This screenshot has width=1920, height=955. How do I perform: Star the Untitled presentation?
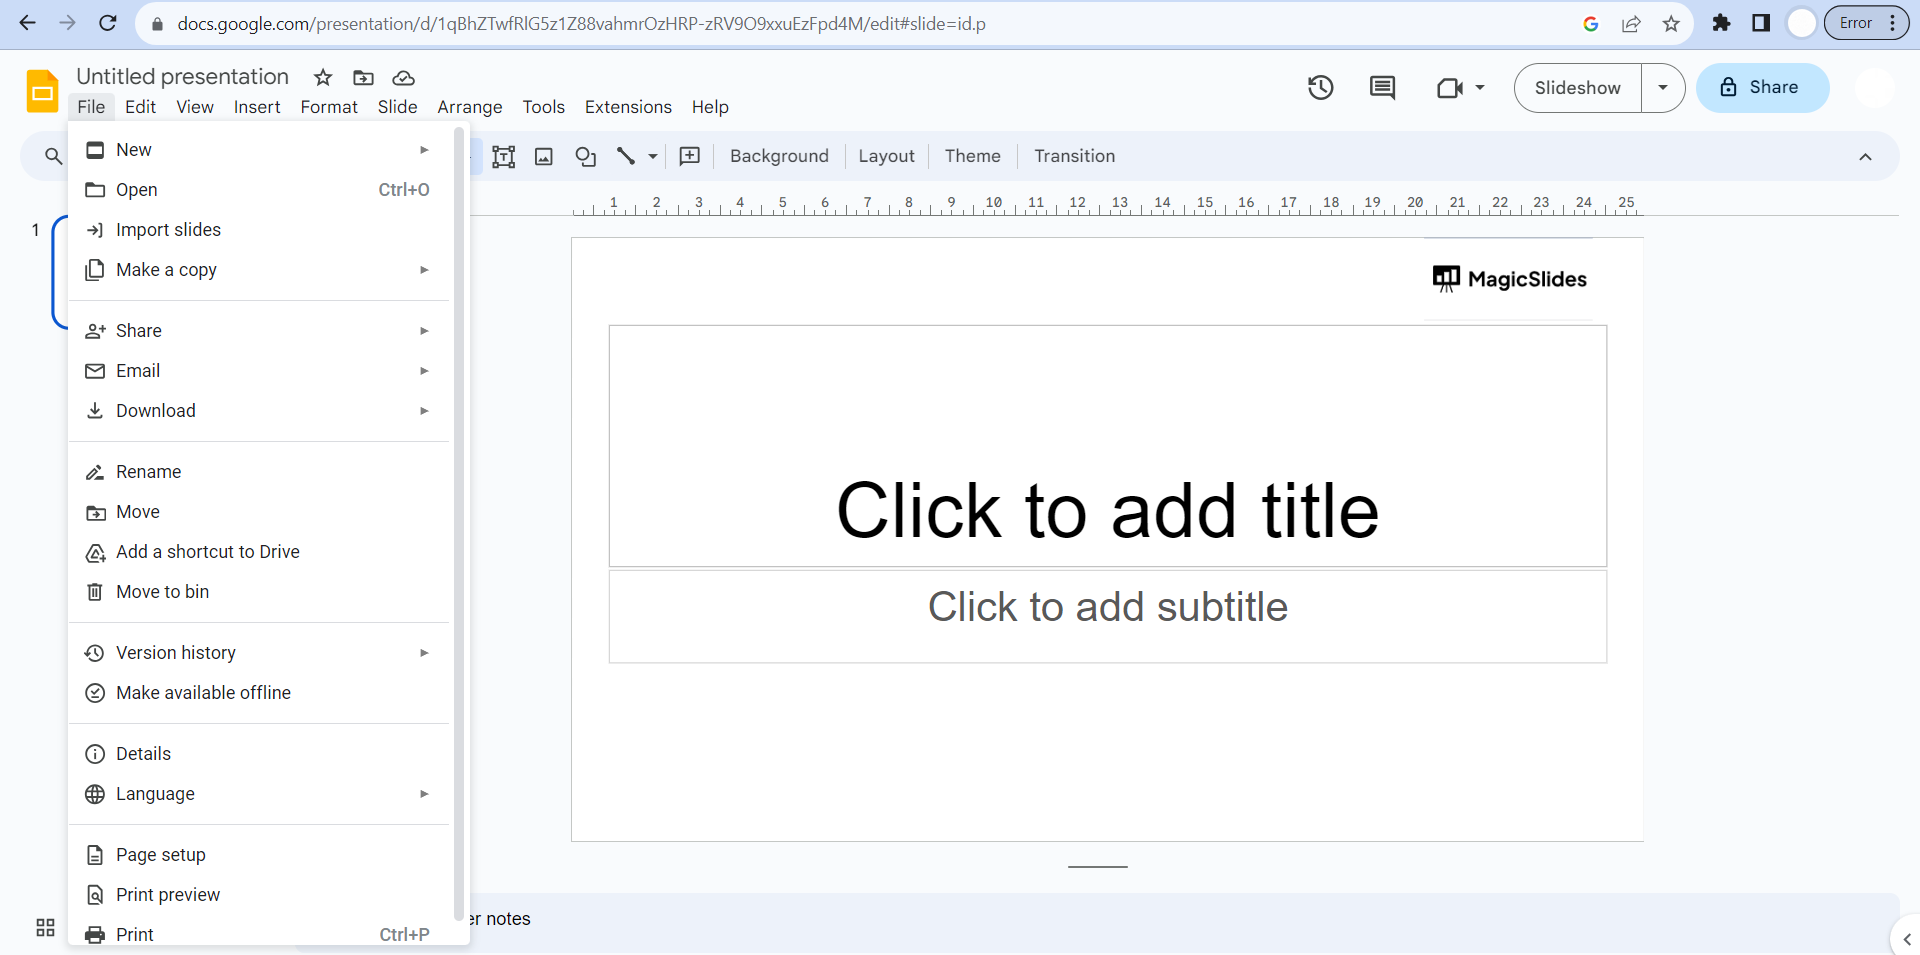pos(323,78)
